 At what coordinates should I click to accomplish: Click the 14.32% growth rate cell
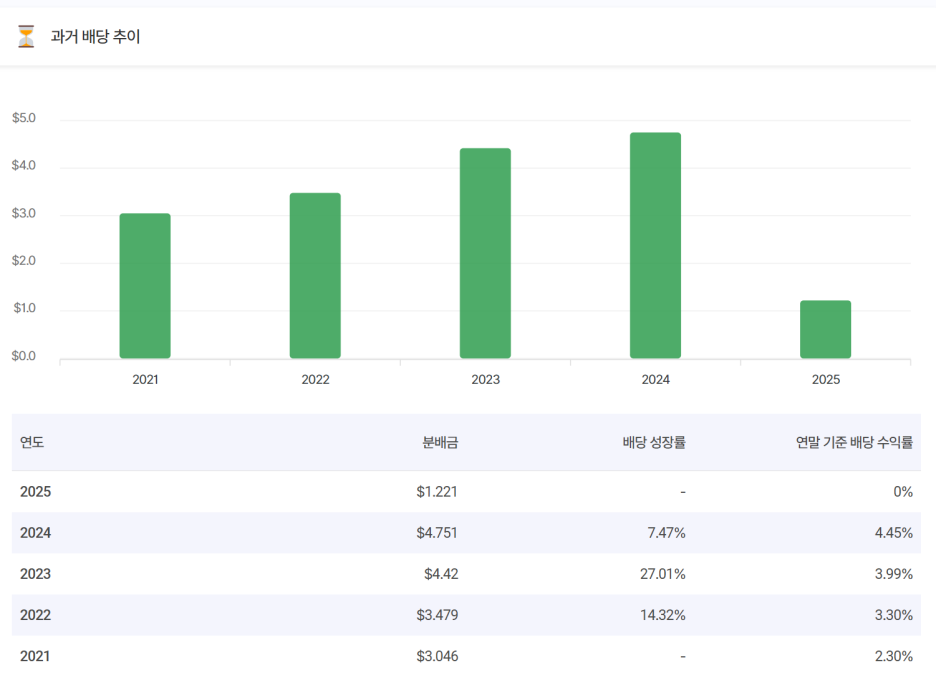pyautogui.click(x=663, y=615)
